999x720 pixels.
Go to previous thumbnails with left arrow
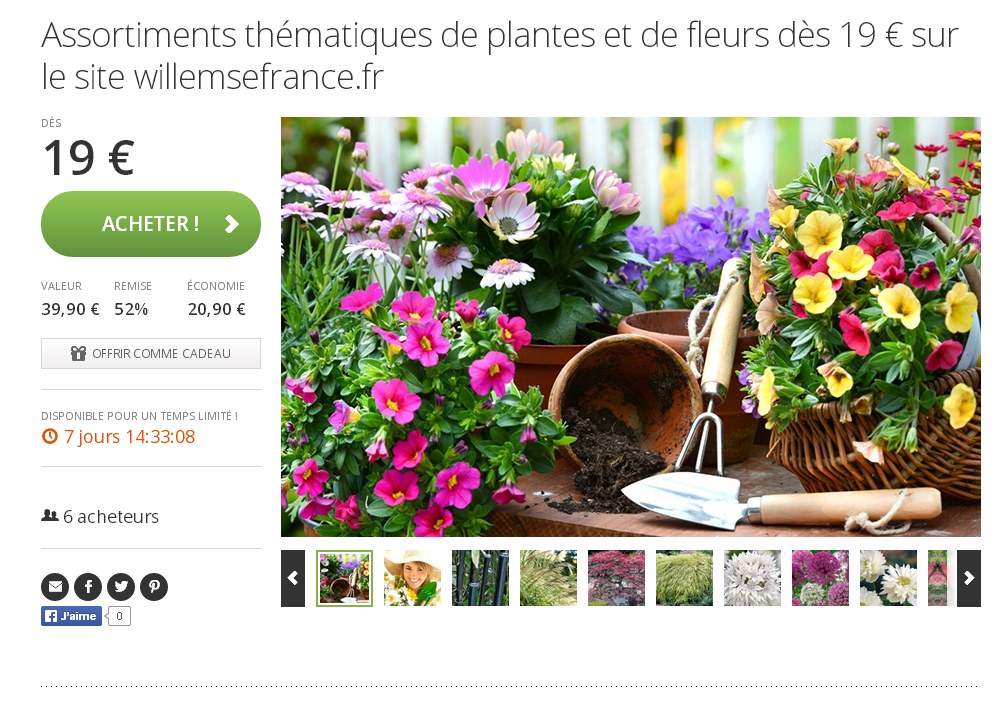pos(293,579)
